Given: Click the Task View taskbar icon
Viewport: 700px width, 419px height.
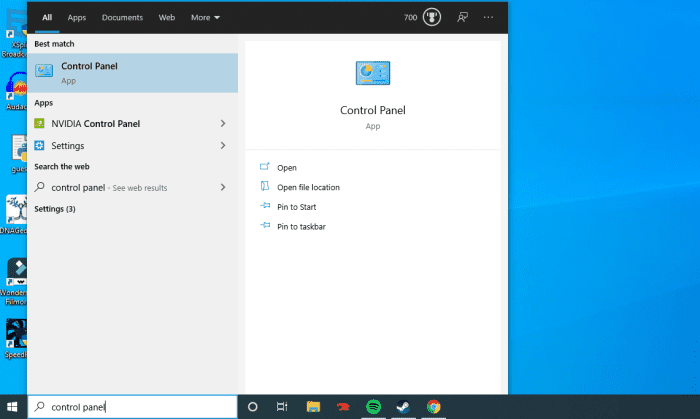Looking at the screenshot, I should 282,407.
